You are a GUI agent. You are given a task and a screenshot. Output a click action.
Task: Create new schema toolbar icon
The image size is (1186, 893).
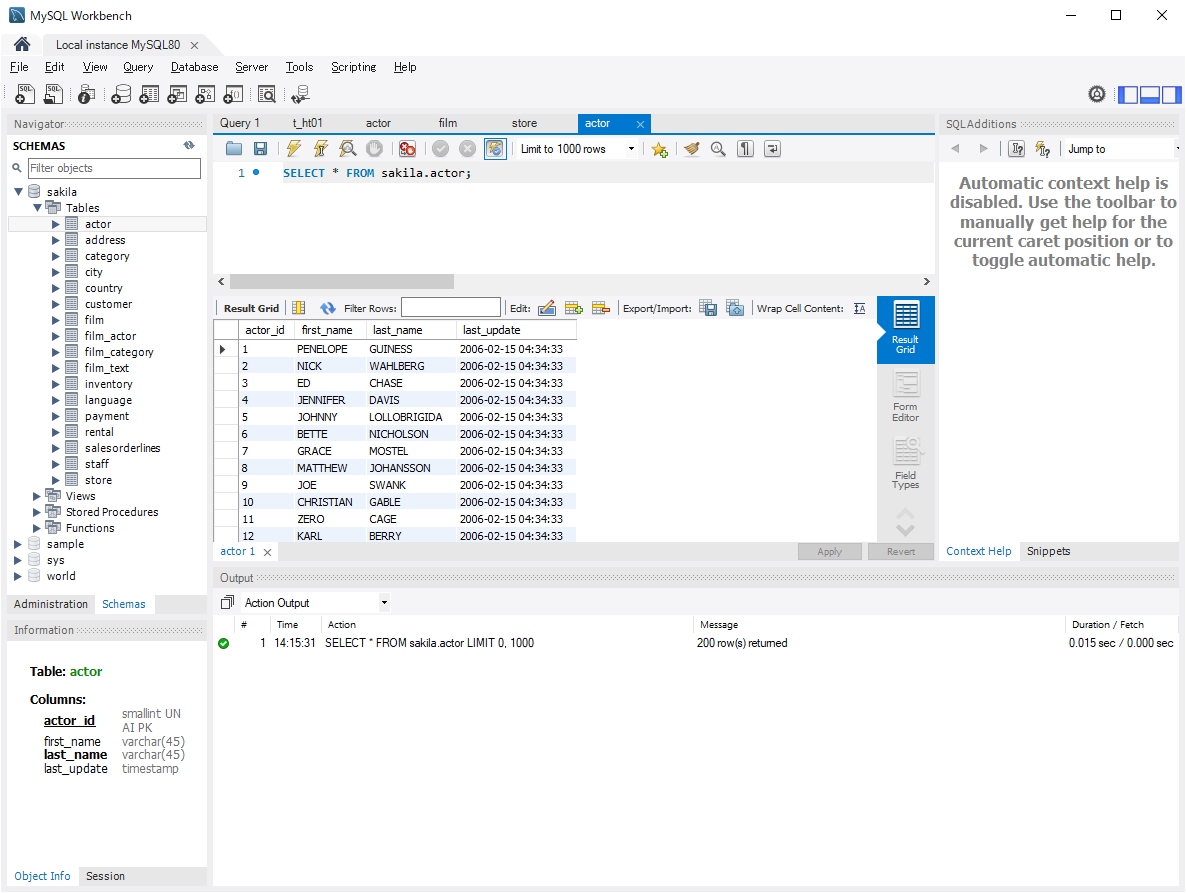click(x=121, y=94)
